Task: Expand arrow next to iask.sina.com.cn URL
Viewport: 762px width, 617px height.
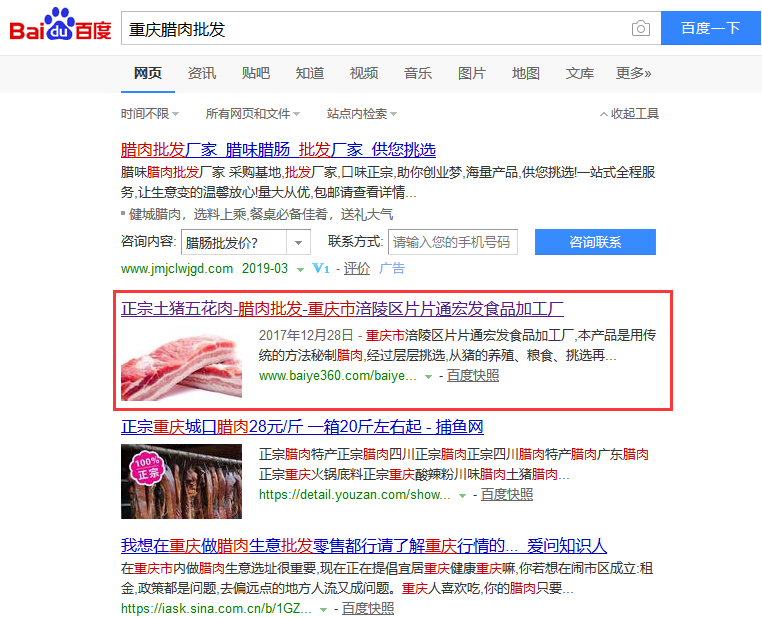Action: pyautogui.click(x=323, y=609)
